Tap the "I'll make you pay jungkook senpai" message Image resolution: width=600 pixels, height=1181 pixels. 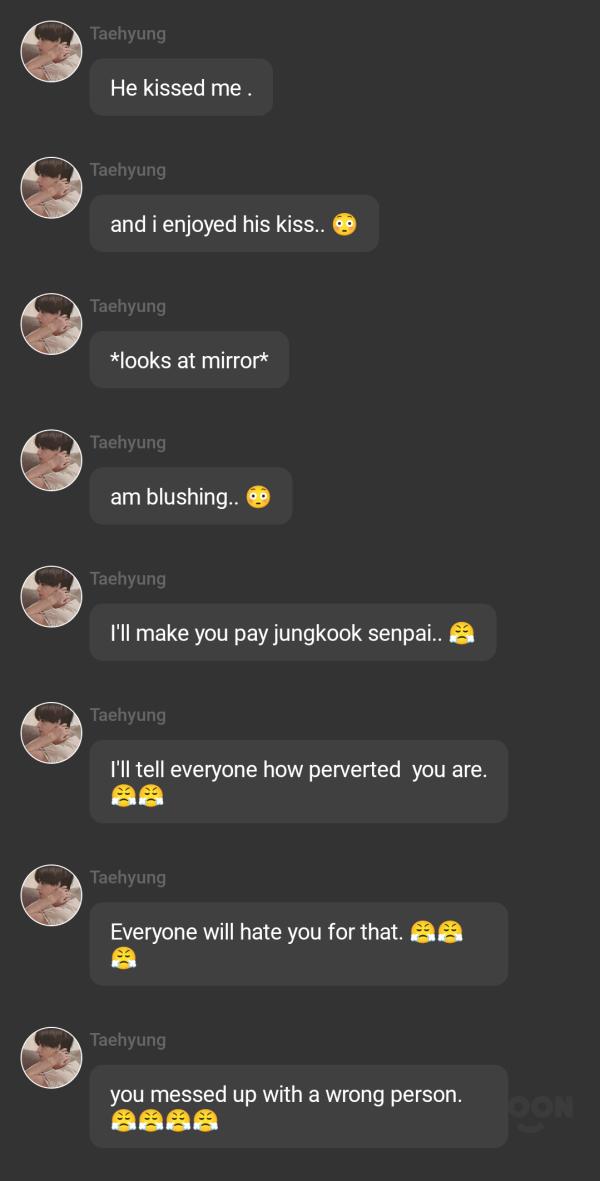pyautogui.click(x=292, y=632)
